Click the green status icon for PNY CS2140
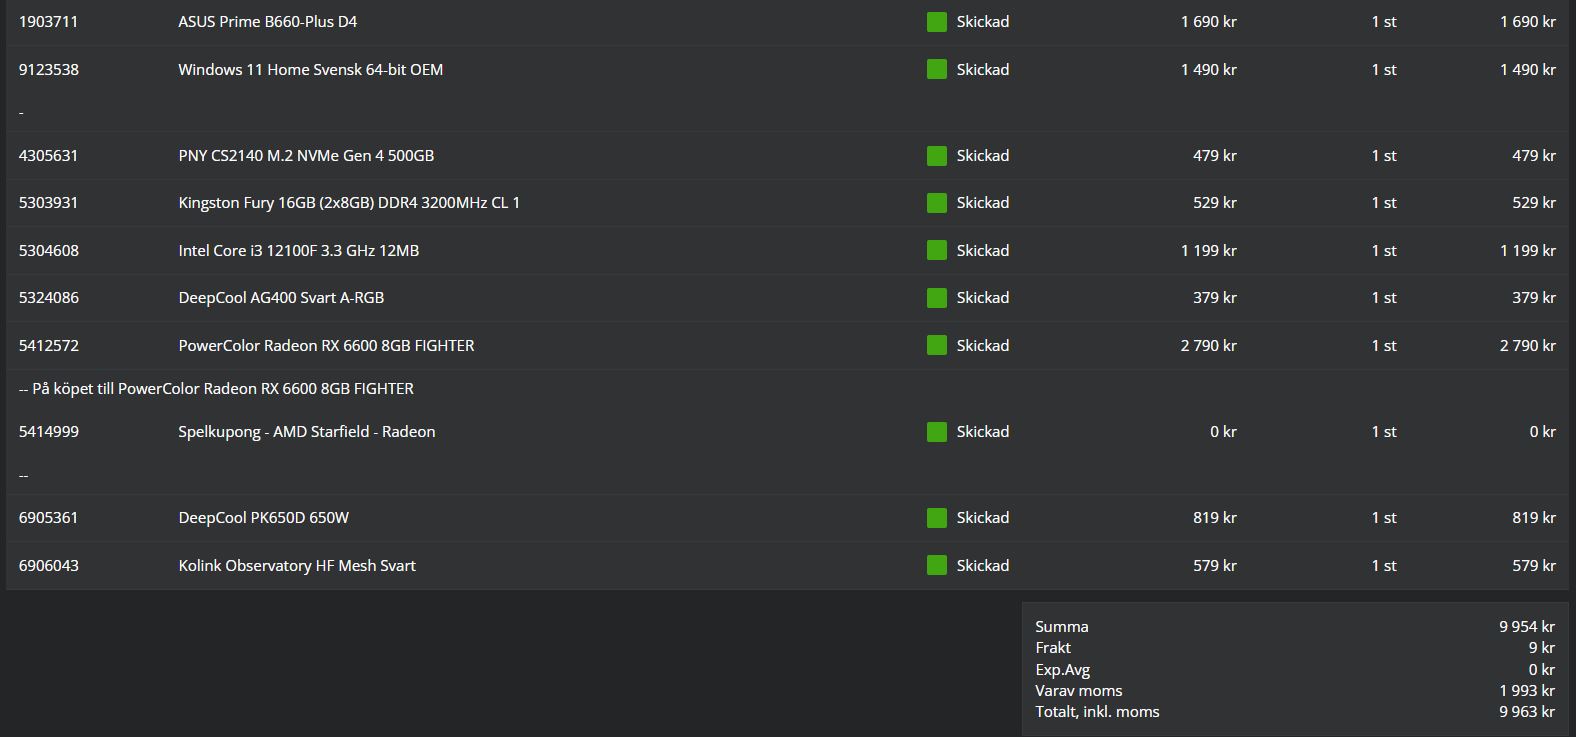The height and width of the screenshot is (737, 1576). click(x=937, y=156)
